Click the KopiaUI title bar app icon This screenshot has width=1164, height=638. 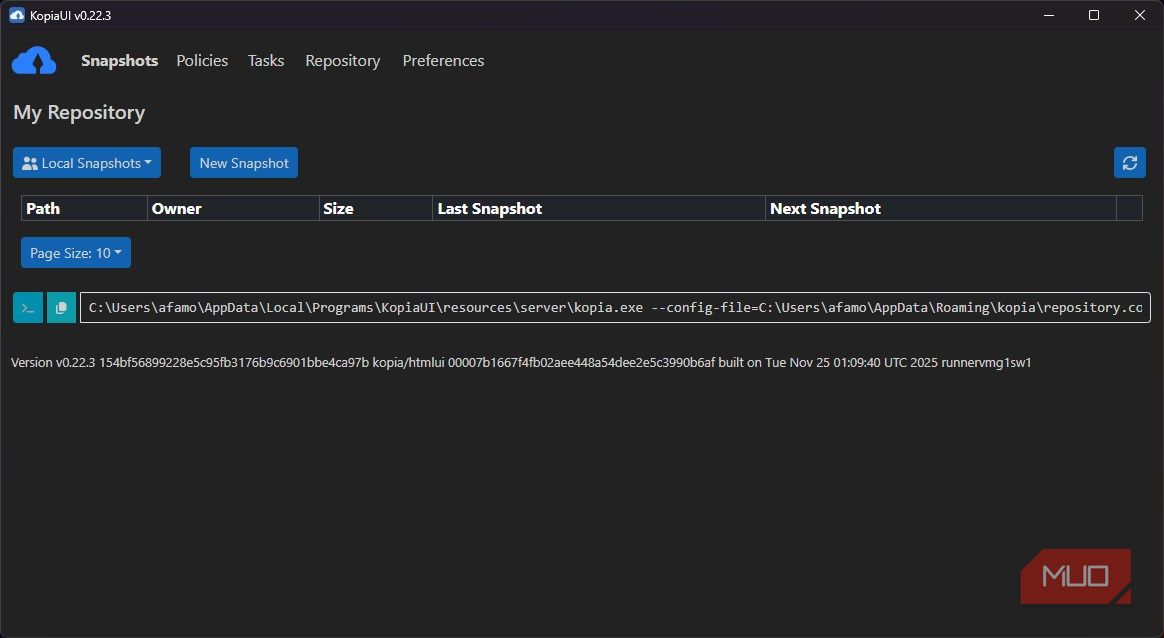click(16, 16)
